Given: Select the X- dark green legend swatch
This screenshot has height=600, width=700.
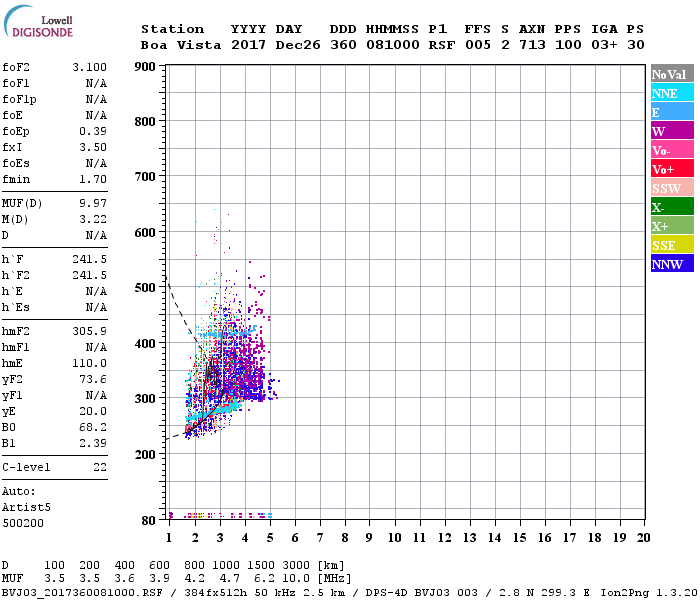Looking at the screenshot, I should tap(672, 207).
